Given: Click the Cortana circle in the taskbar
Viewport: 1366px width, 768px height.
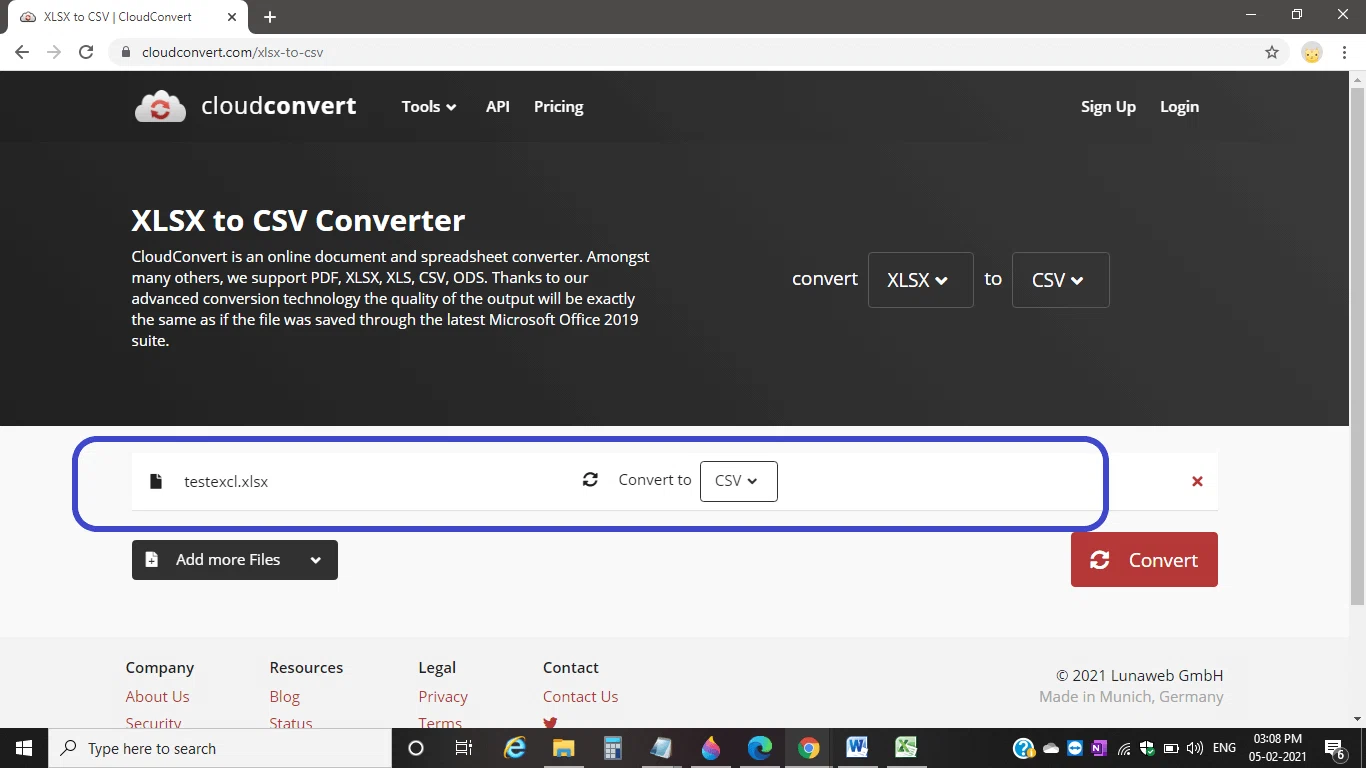Looking at the screenshot, I should 416,748.
